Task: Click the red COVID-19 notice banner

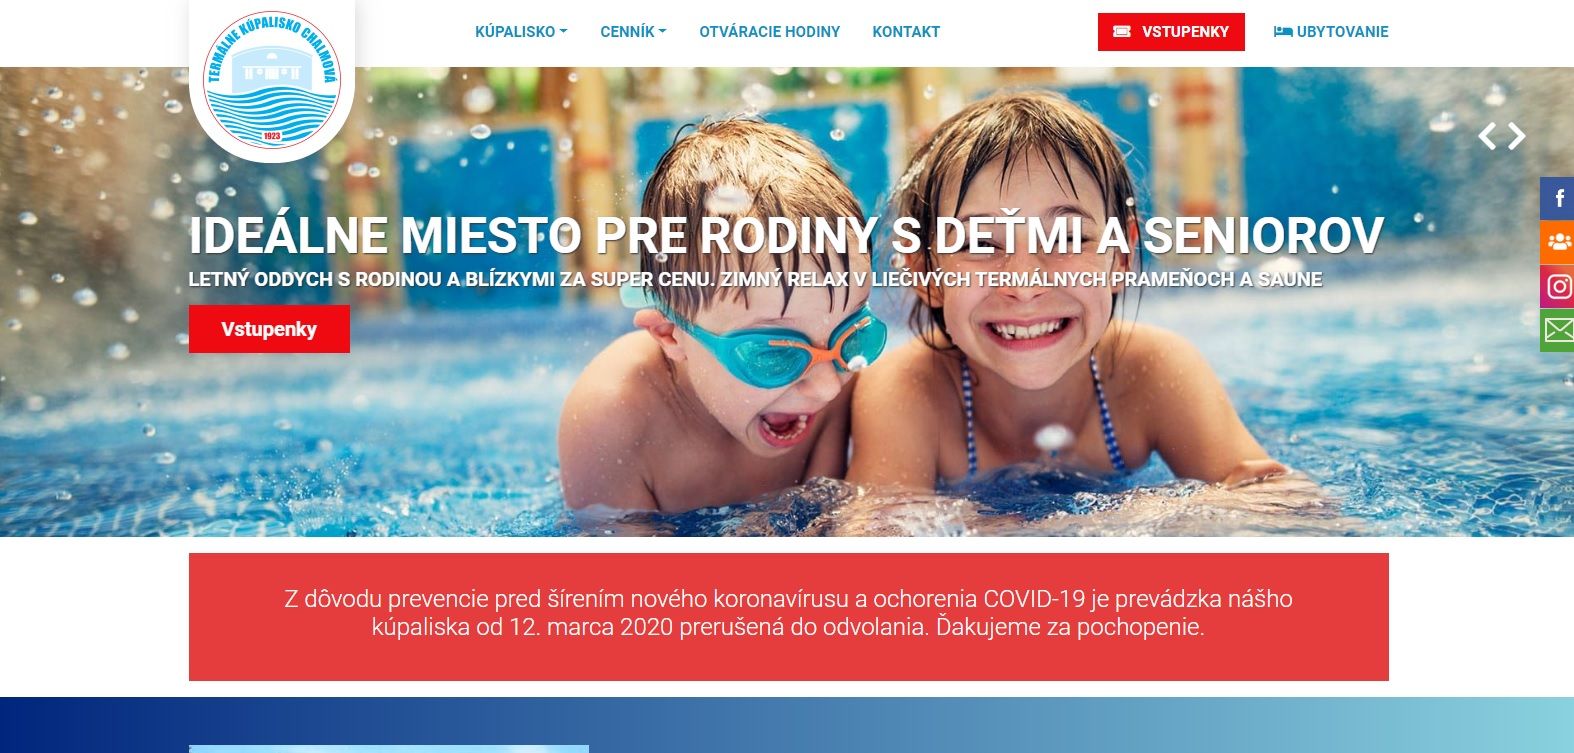Action: 789,617
